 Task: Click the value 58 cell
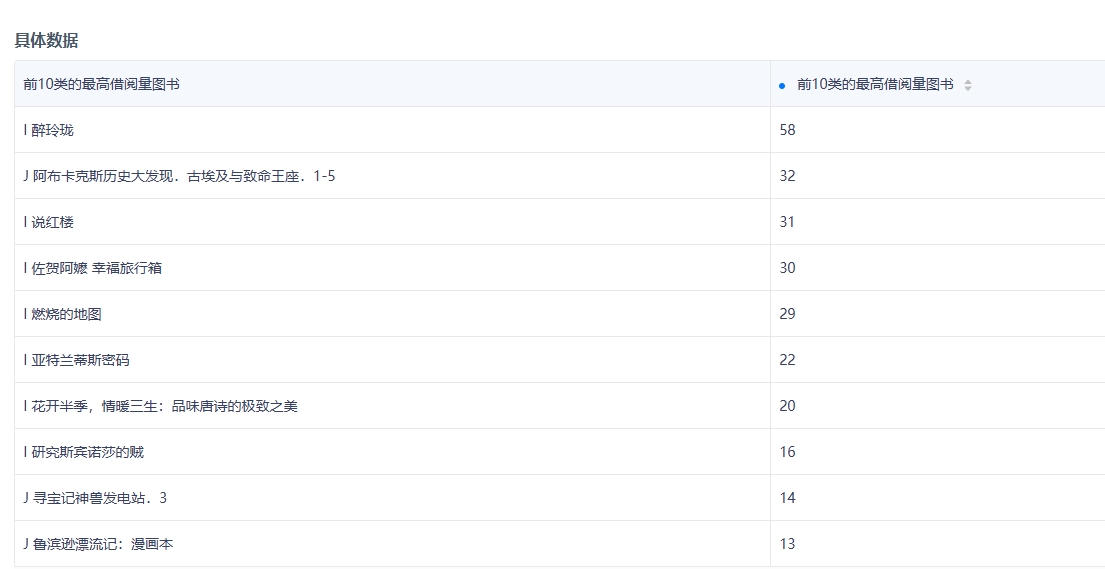pos(937,130)
